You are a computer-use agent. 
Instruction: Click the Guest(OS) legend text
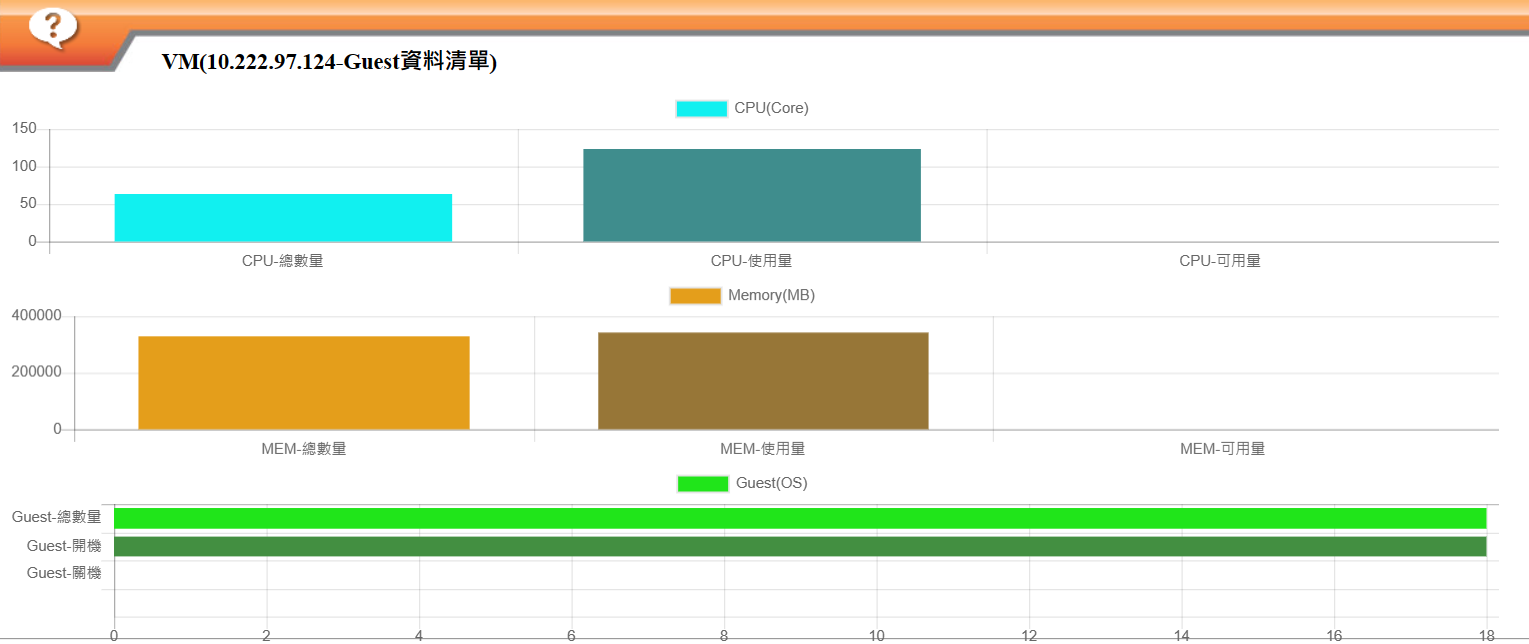(x=771, y=484)
